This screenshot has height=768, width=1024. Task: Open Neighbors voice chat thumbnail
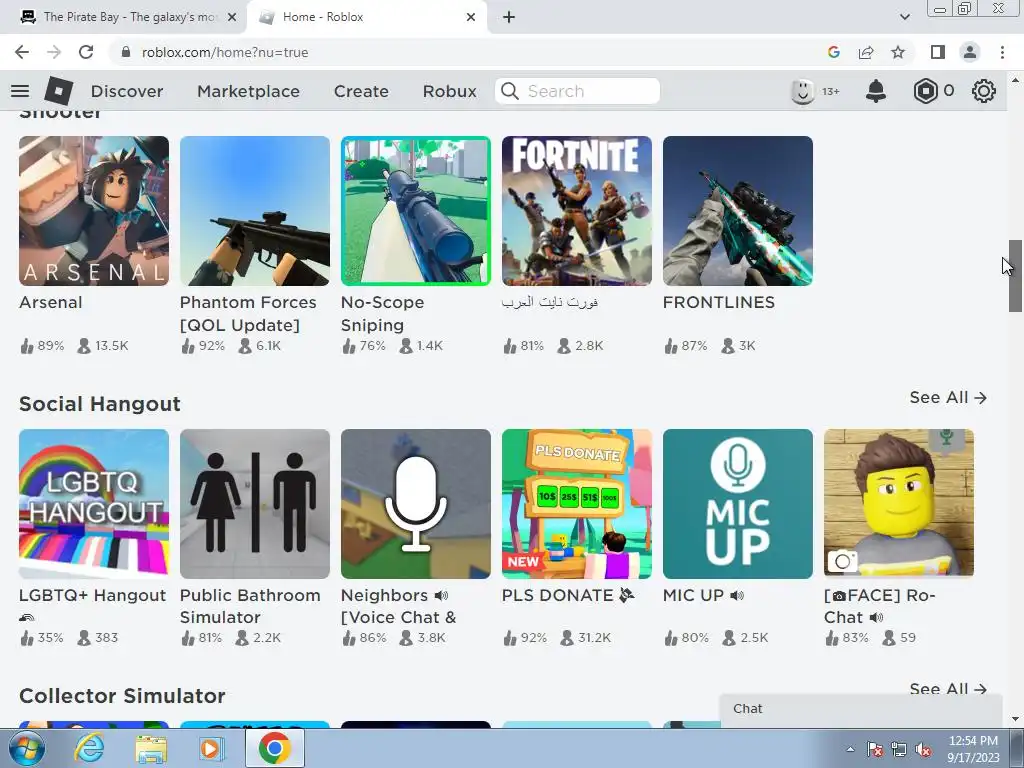[x=416, y=504]
